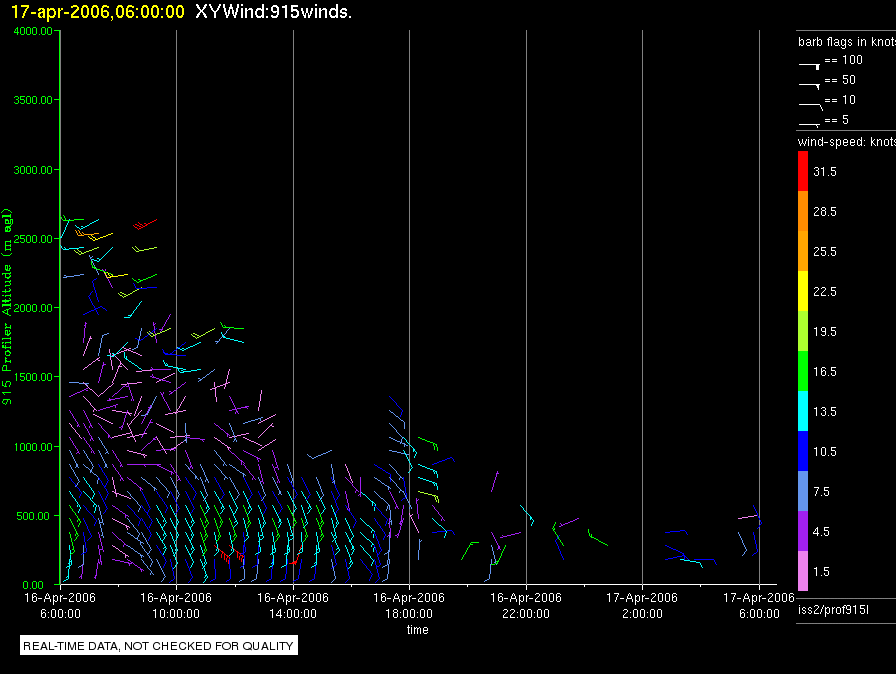The height and width of the screenshot is (674, 896).
Task: Click the yellow-green 19.5 knots swatch
Action: point(803,331)
